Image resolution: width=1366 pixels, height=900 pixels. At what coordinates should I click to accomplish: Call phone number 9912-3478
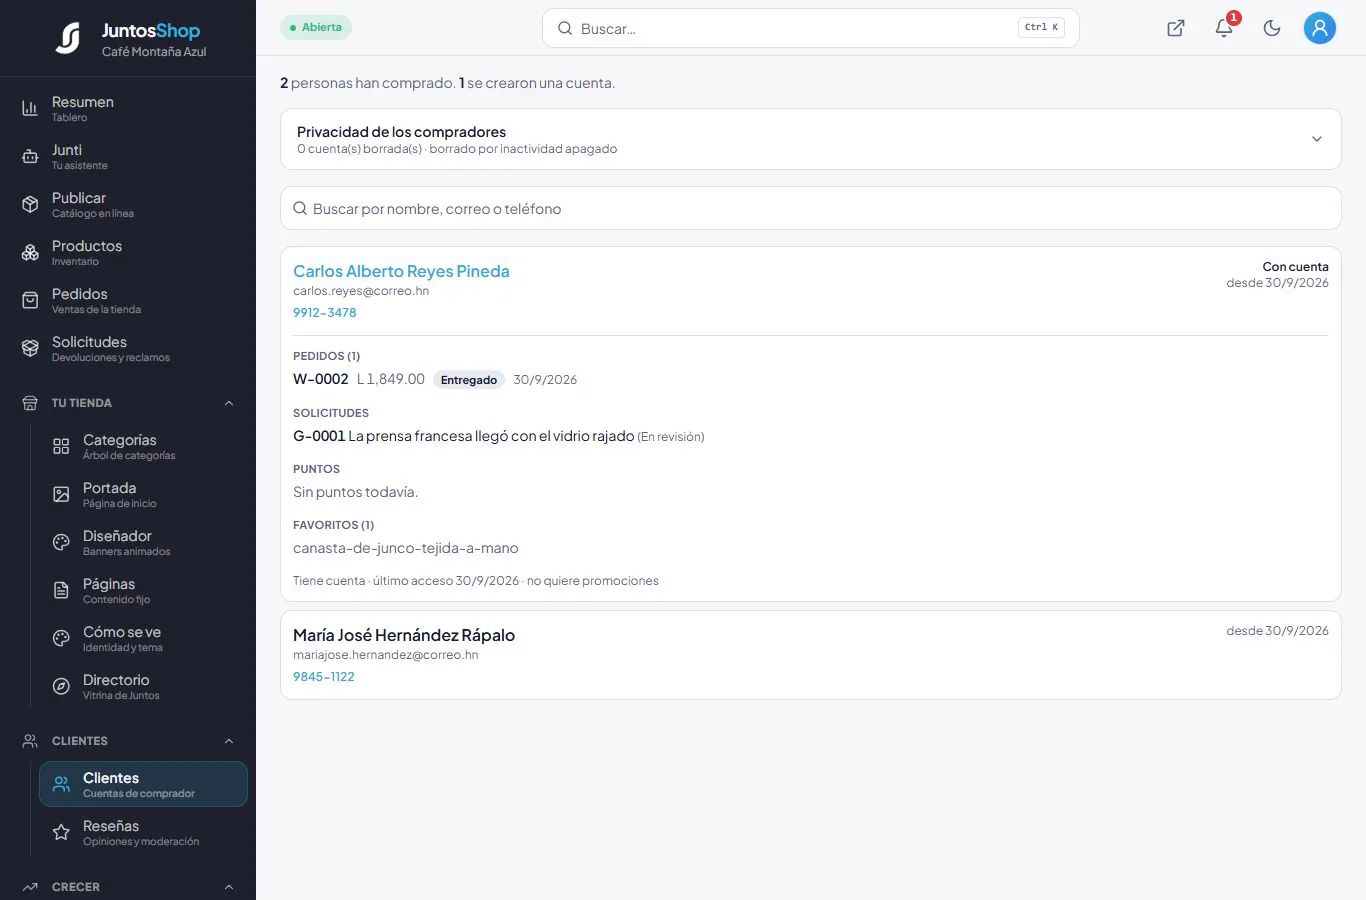(x=325, y=312)
